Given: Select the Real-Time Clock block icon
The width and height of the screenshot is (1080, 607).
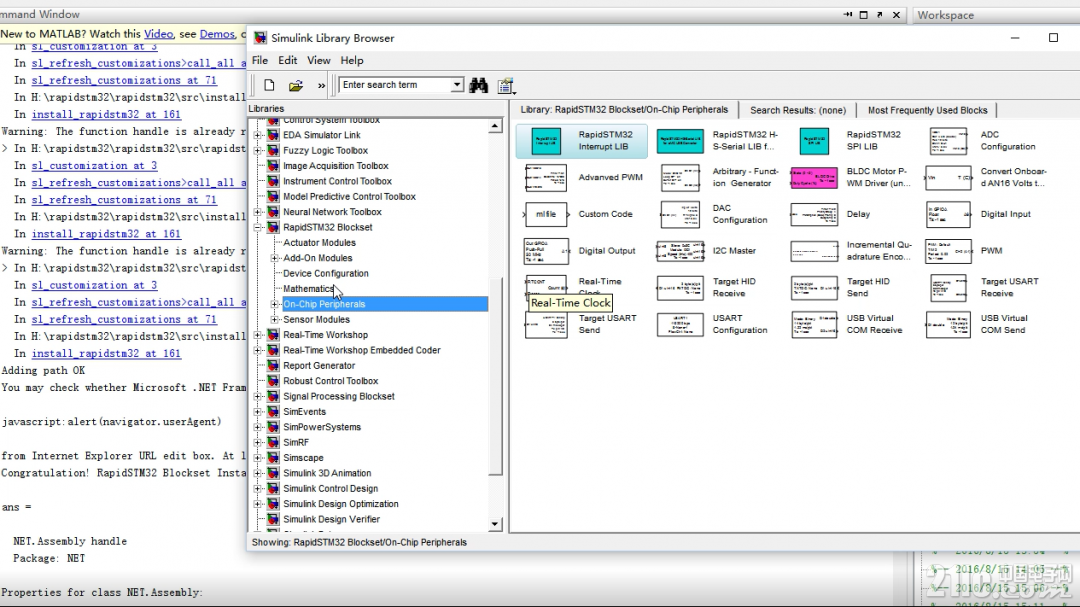Looking at the screenshot, I should (x=546, y=285).
